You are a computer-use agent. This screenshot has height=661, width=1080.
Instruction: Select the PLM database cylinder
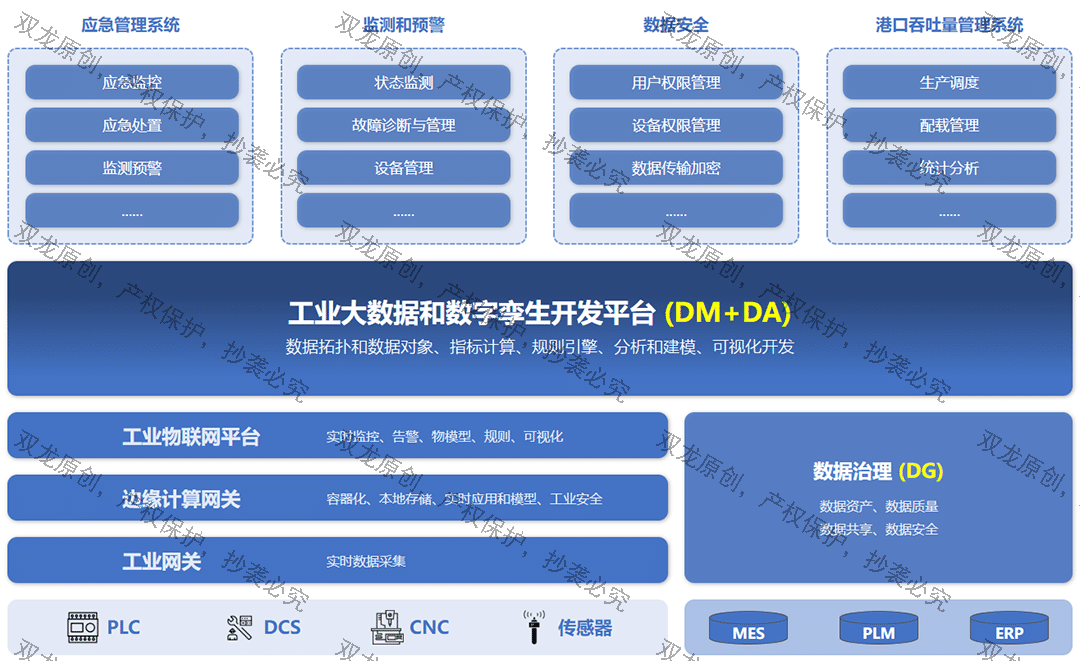point(878,629)
